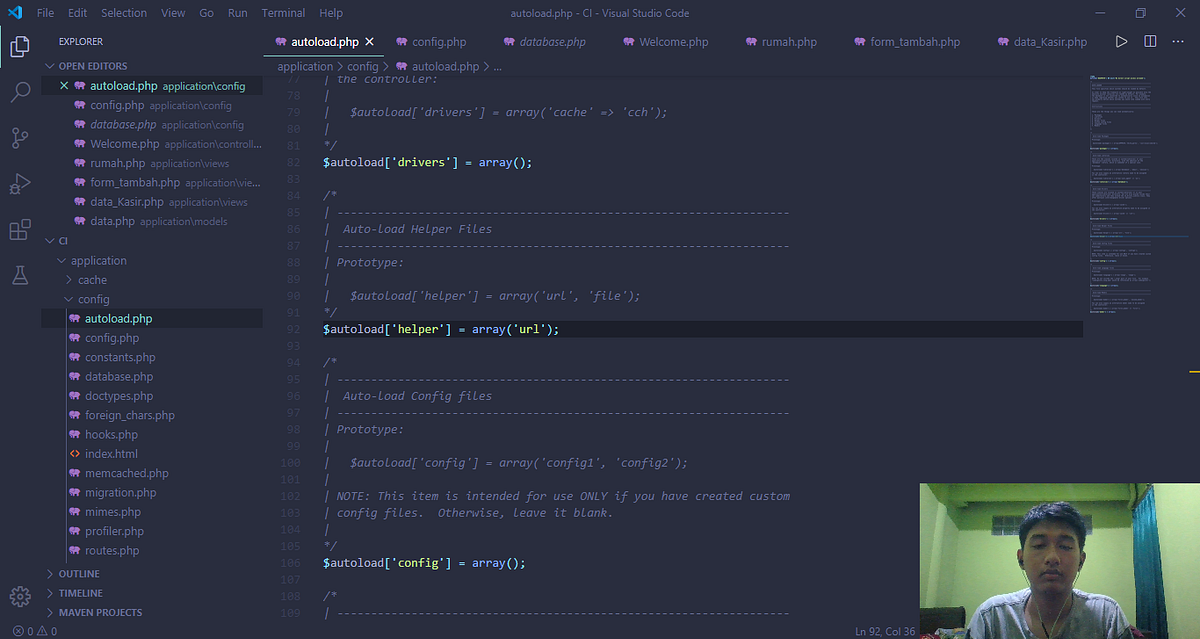Viewport: 1200px width, 639px height.
Task: Open the Testing view
Action: click(19, 274)
